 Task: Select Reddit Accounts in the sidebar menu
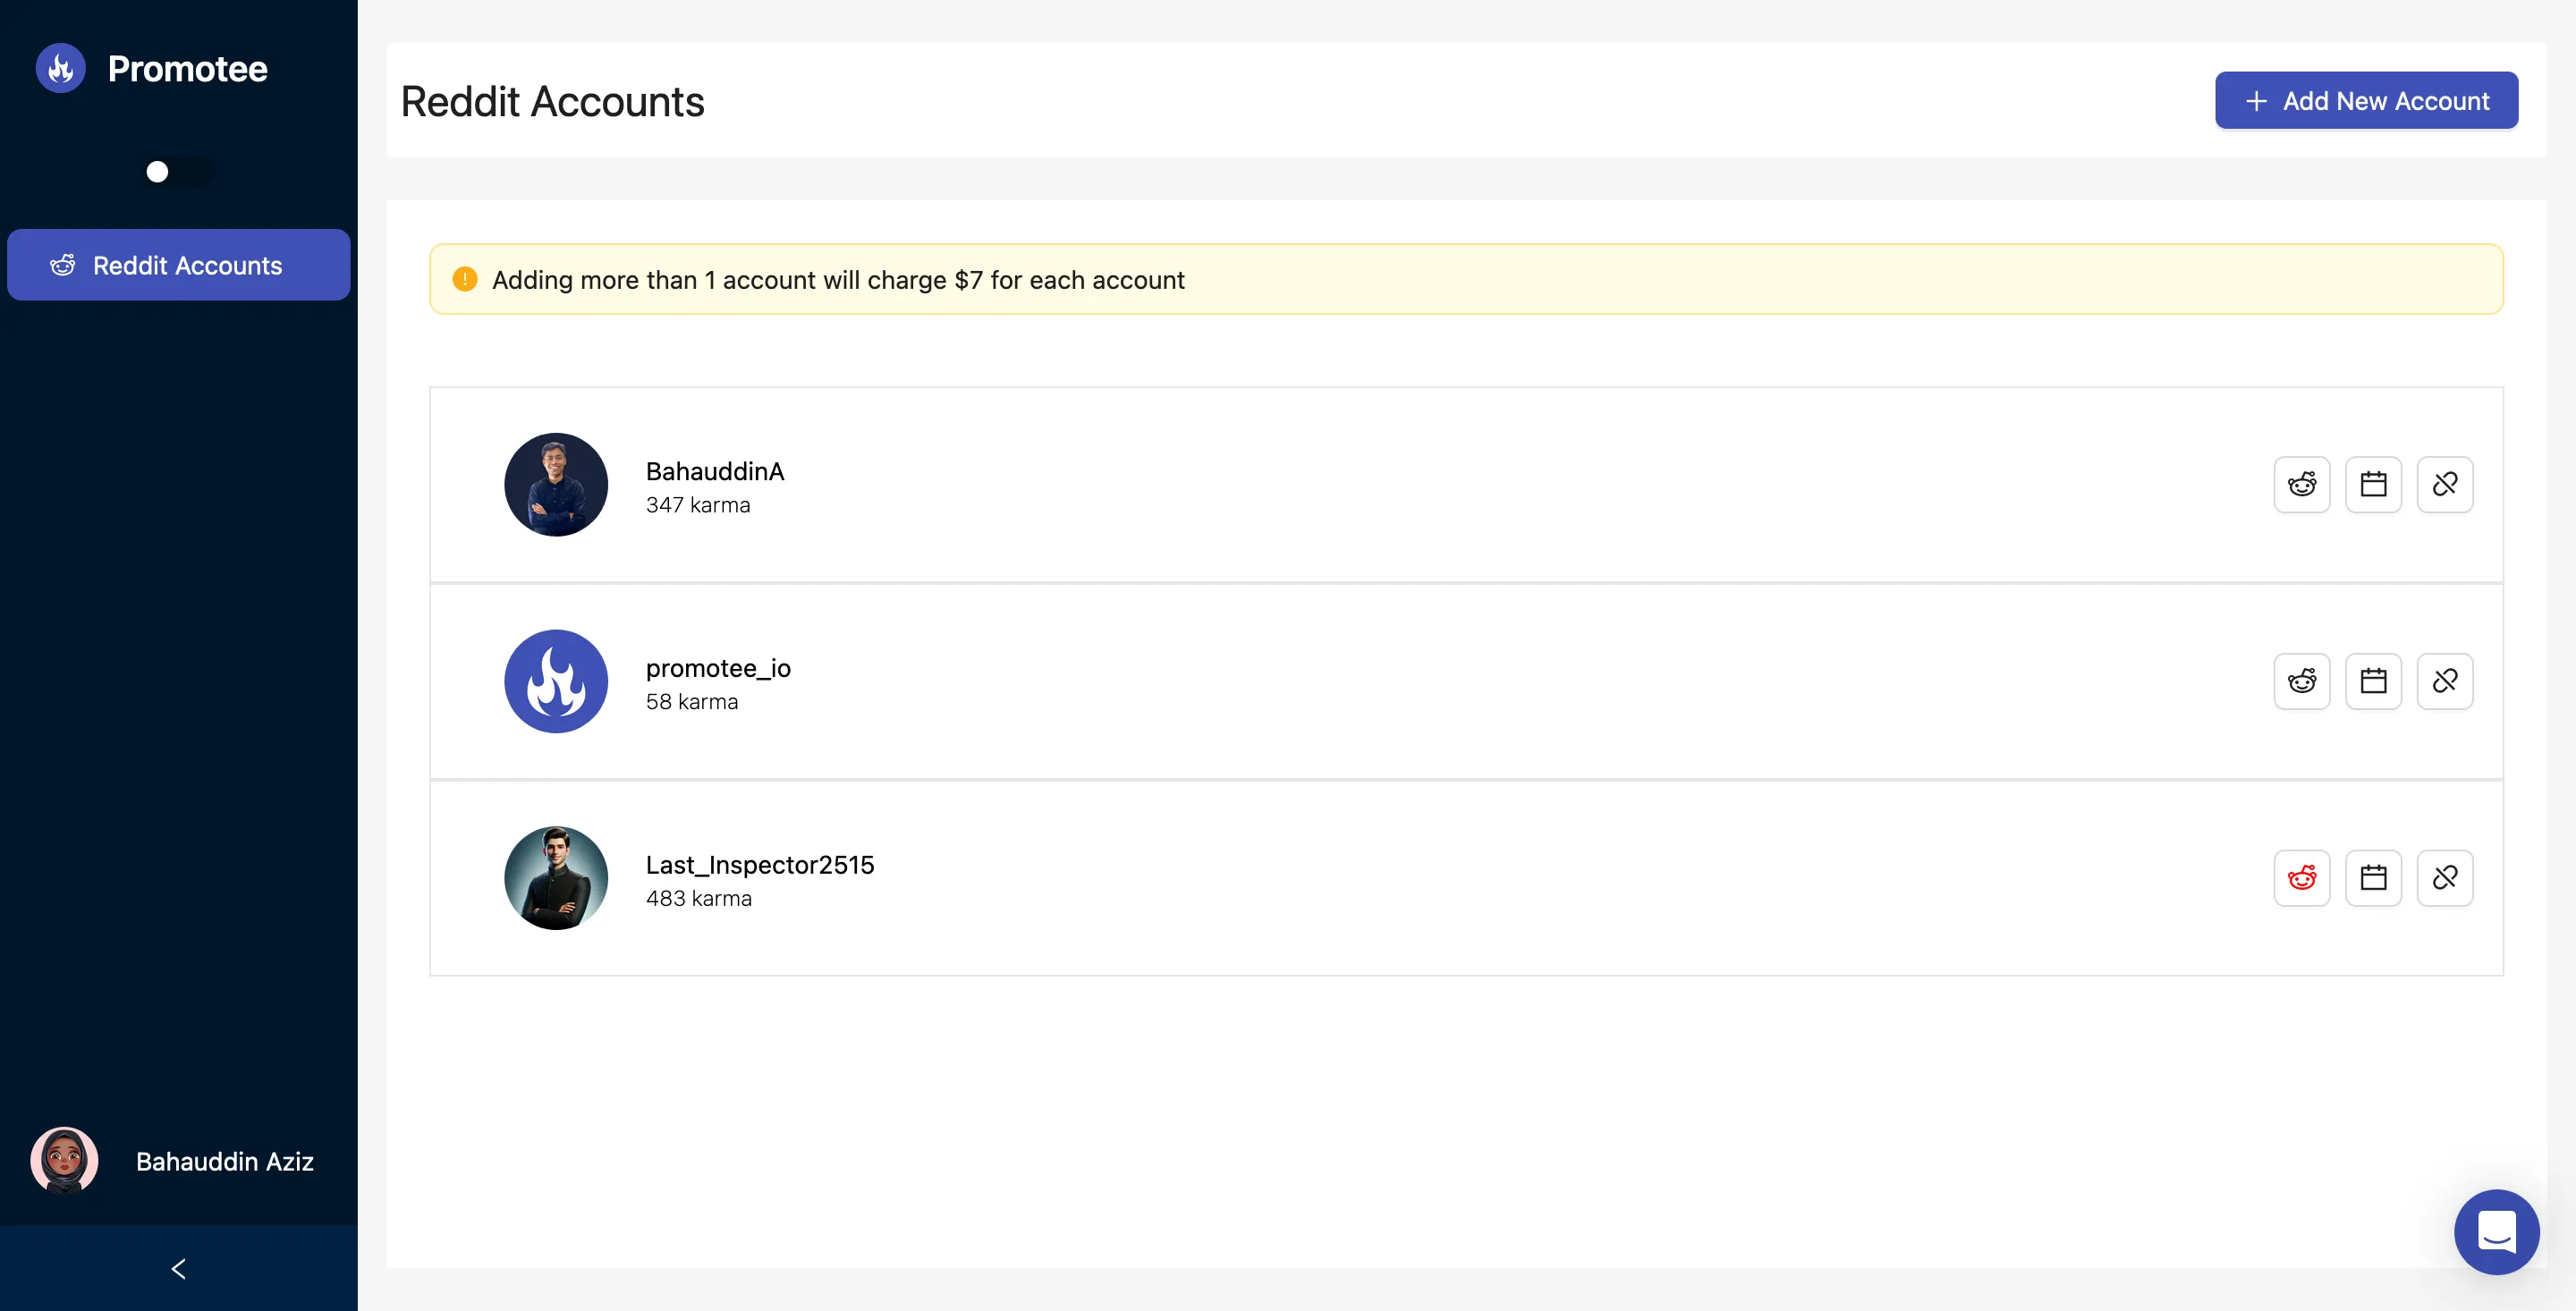178,265
